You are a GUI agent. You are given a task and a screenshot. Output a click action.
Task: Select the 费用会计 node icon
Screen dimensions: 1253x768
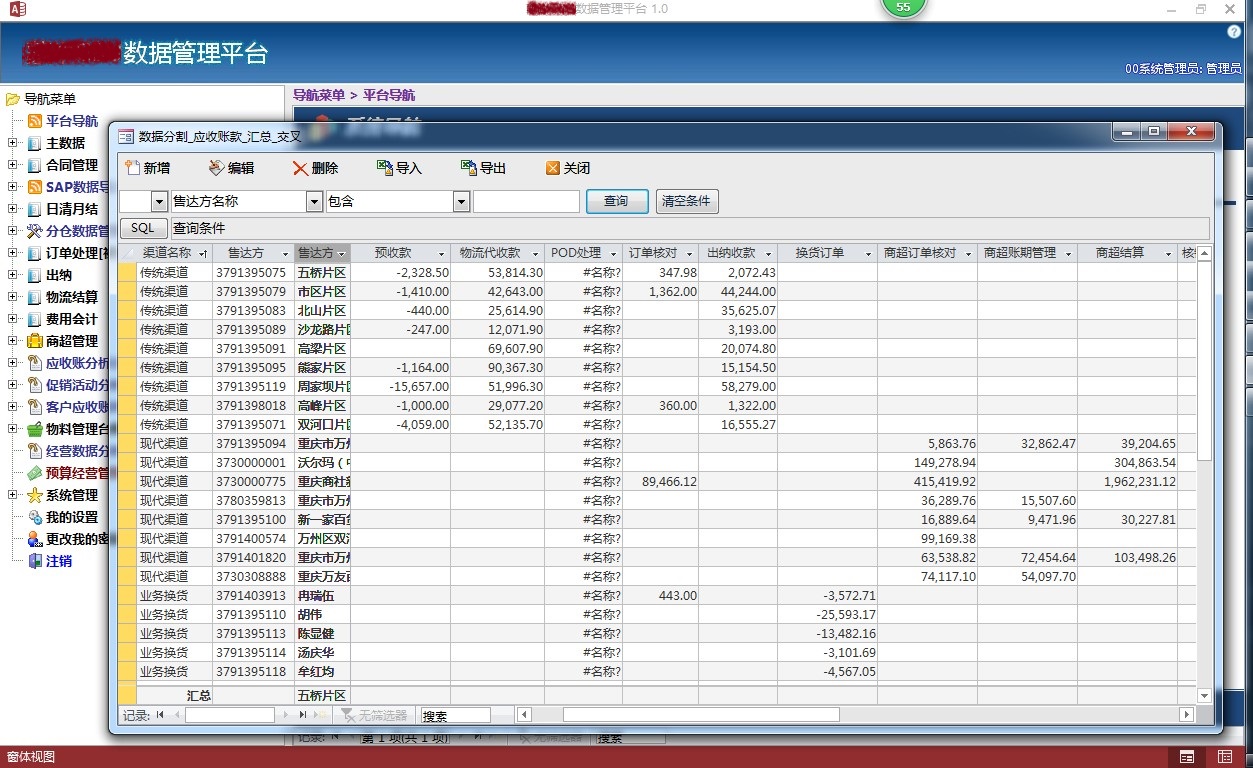[x=35, y=319]
